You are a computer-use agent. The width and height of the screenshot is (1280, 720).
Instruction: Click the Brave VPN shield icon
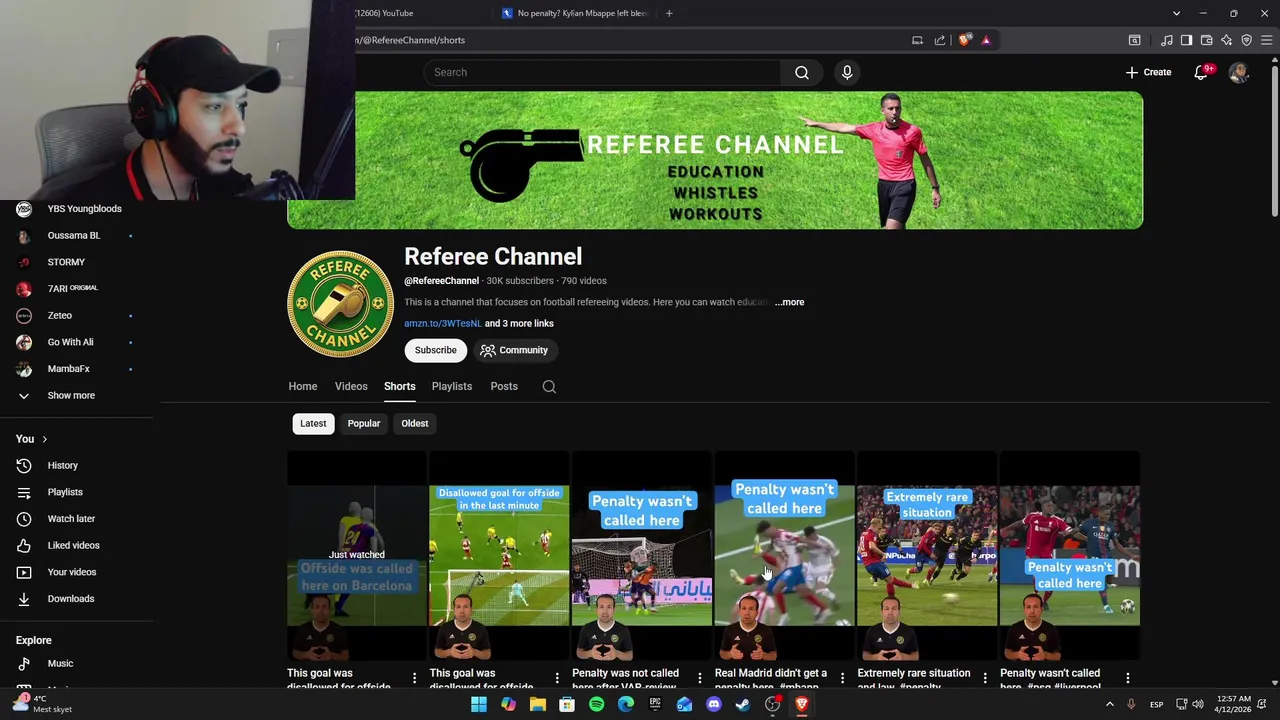pyautogui.click(x=1246, y=40)
